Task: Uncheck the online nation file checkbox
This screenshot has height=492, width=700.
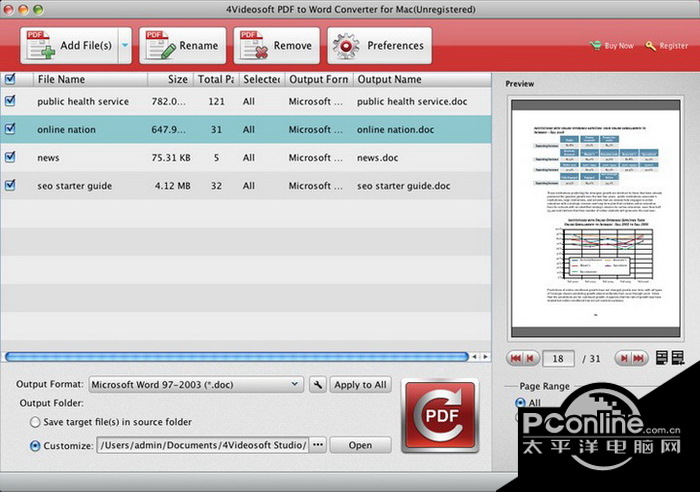Action: pyautogui.click(x=10, y=129)
